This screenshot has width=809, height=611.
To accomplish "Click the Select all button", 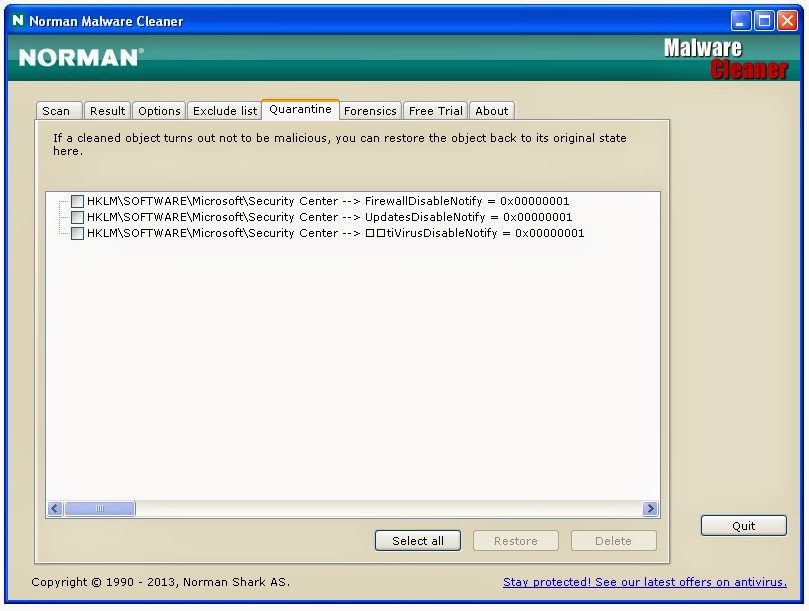I will click(x=418, y=540).
